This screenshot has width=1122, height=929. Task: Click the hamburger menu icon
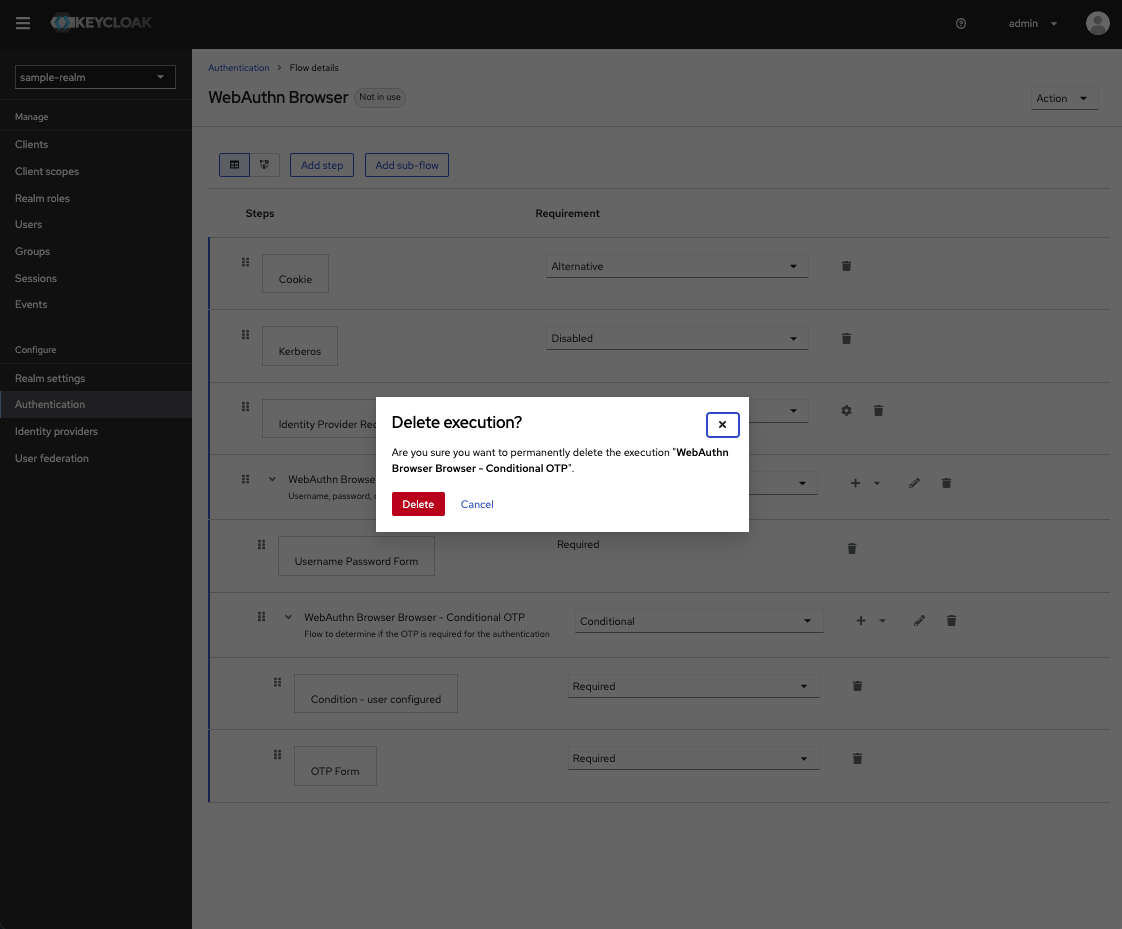point(23,23)
